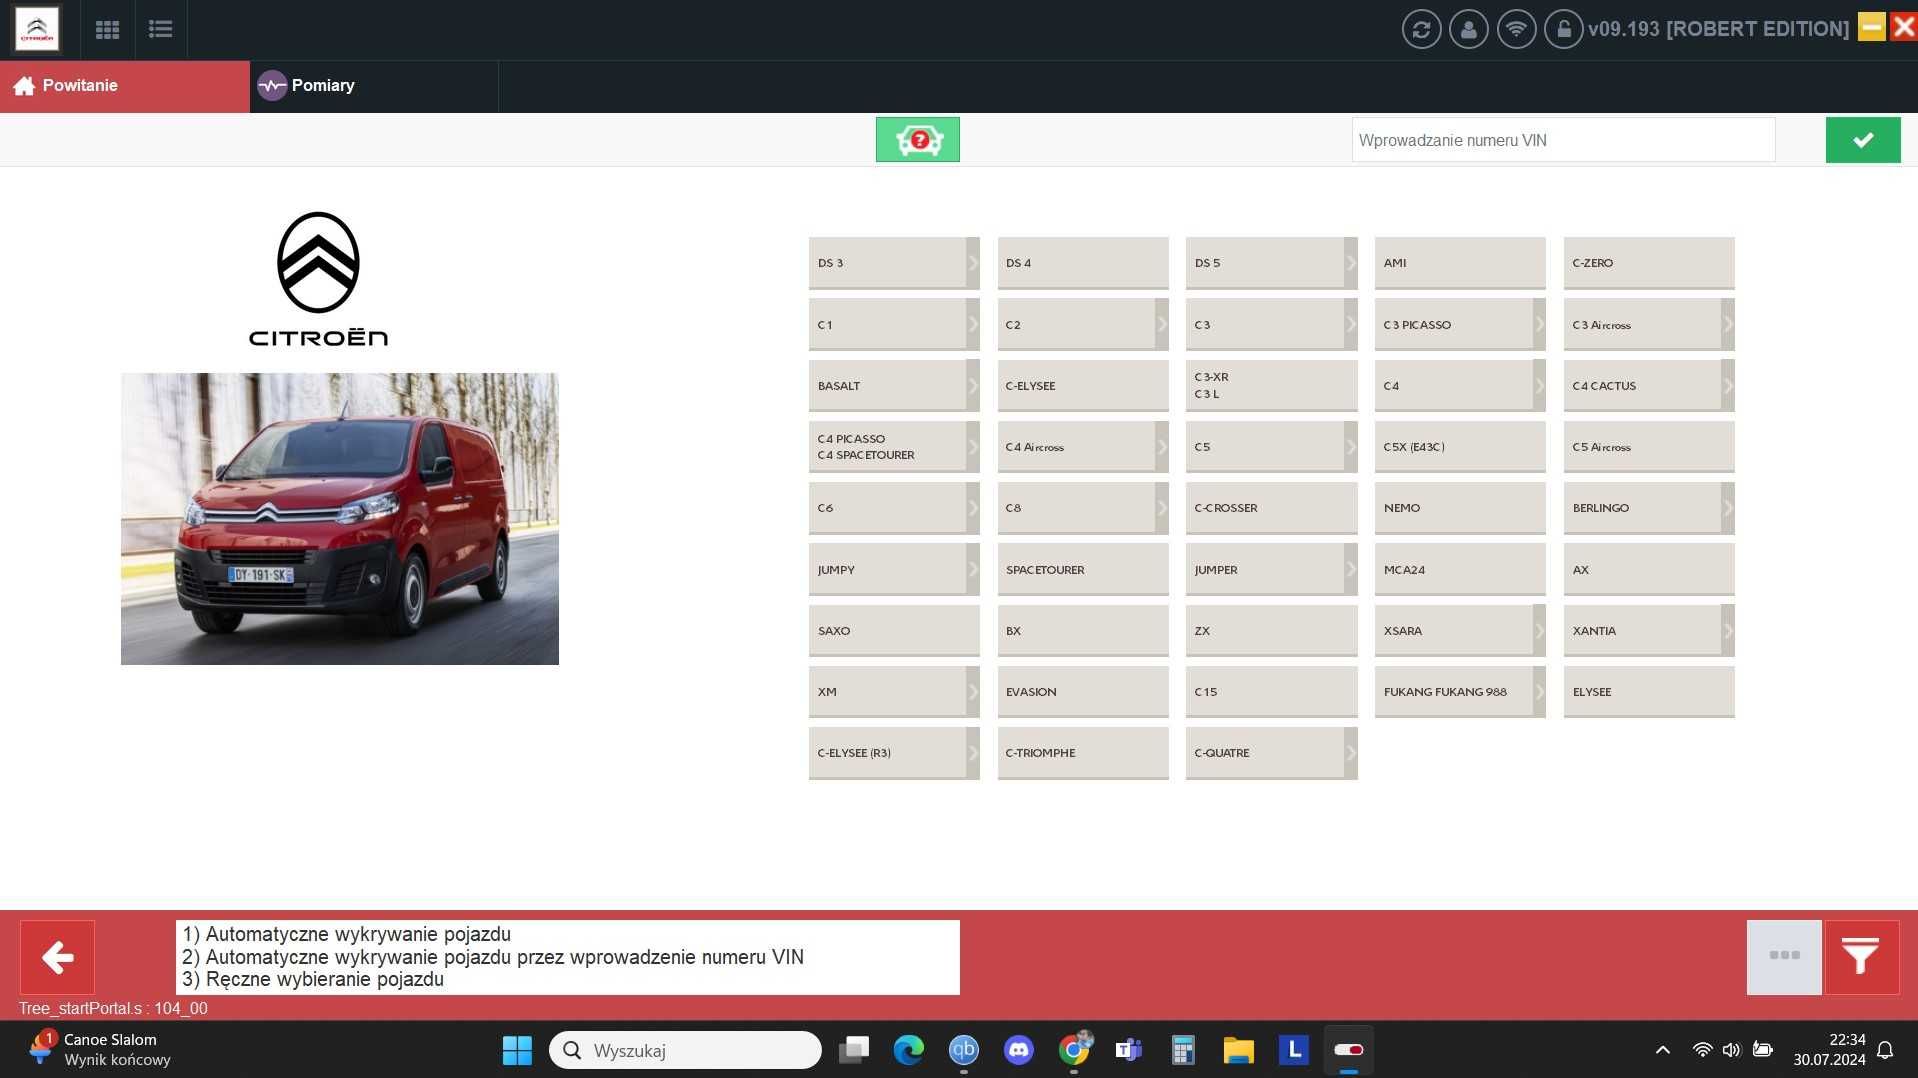This screenshot has width=1918, height=1078.
Task: Select the AMI model button
Action: 1460,263
